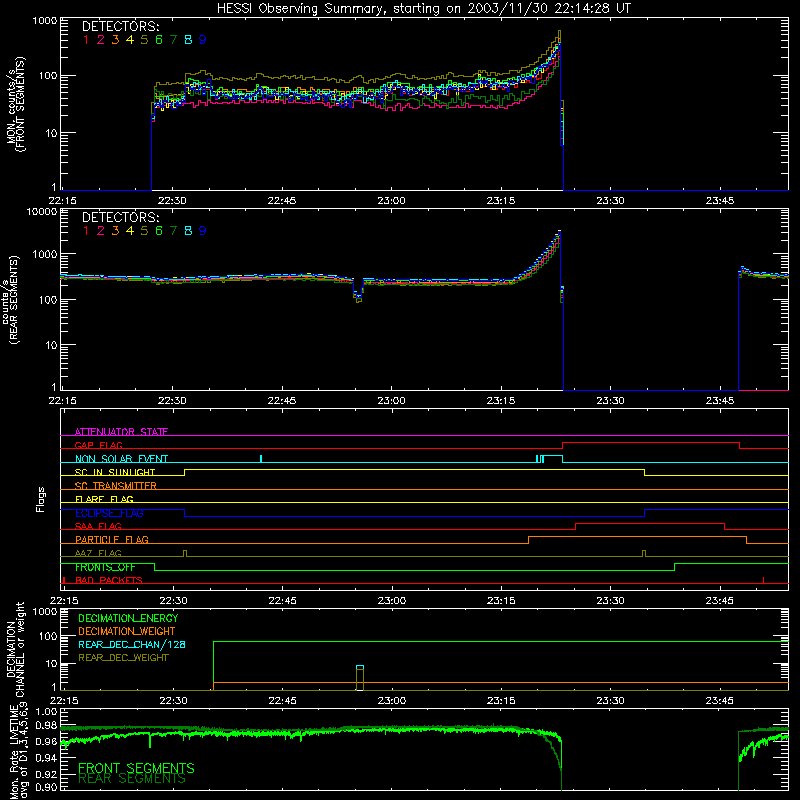Viewport: 800px width, 800px height.
Task: Click the DECIMATION_WEIGHT legend entry
Action: [x=127, y=631]
